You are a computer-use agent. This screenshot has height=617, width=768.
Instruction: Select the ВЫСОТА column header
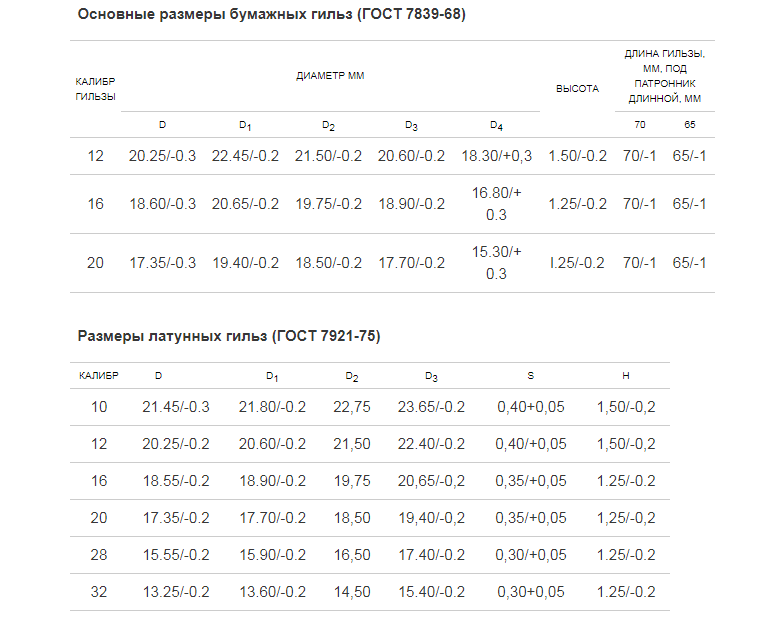(x=577, y=89)
